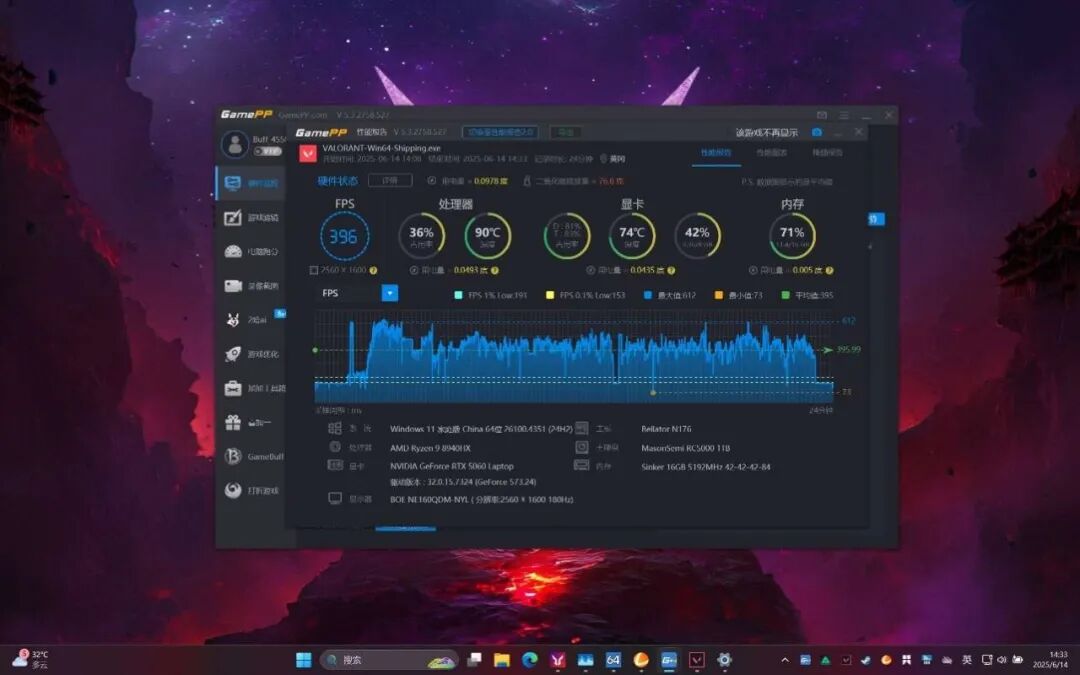
Task: Toggle the FPS 1% Low legend checkbox
Action: [x=458, y=295]
